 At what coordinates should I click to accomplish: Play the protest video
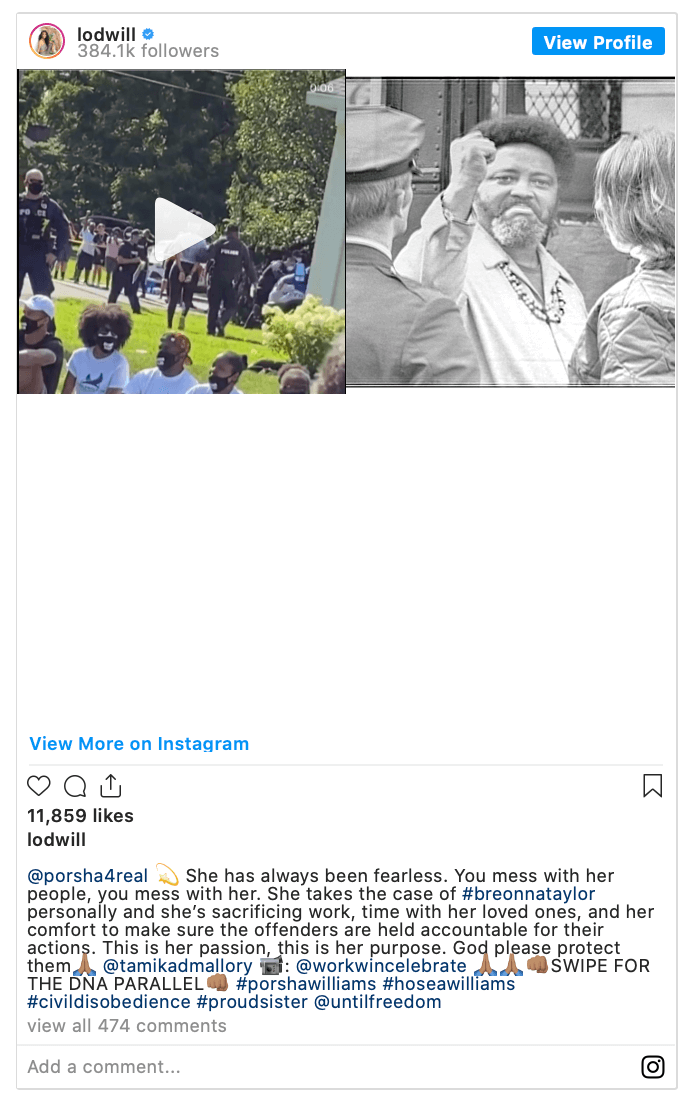pos(185,229)
